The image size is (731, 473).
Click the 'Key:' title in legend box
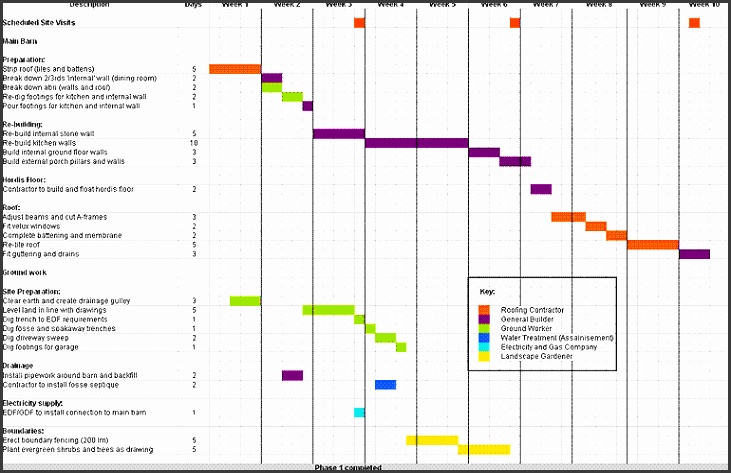[x=487, y=292]
